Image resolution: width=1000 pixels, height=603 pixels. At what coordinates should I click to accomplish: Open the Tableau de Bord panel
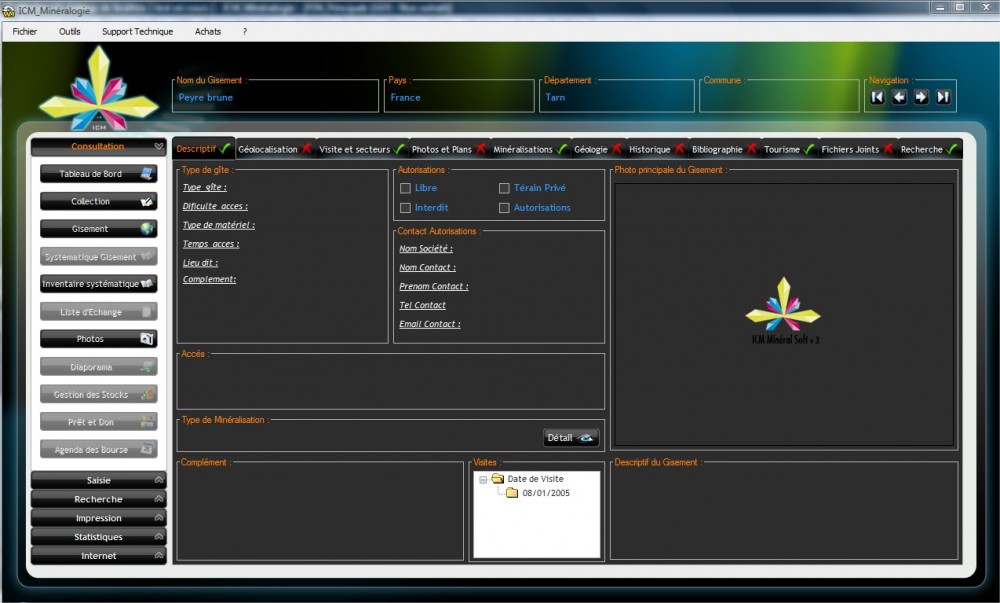99,173
